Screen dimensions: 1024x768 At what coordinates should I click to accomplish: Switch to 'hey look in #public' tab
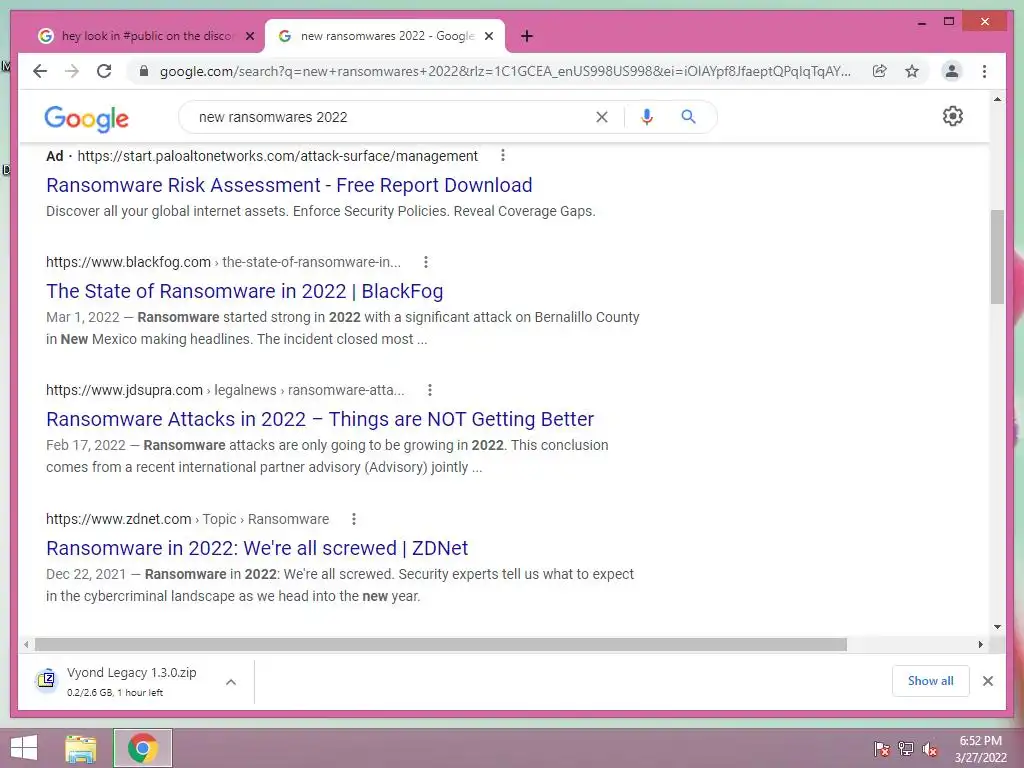coord(146,36)
